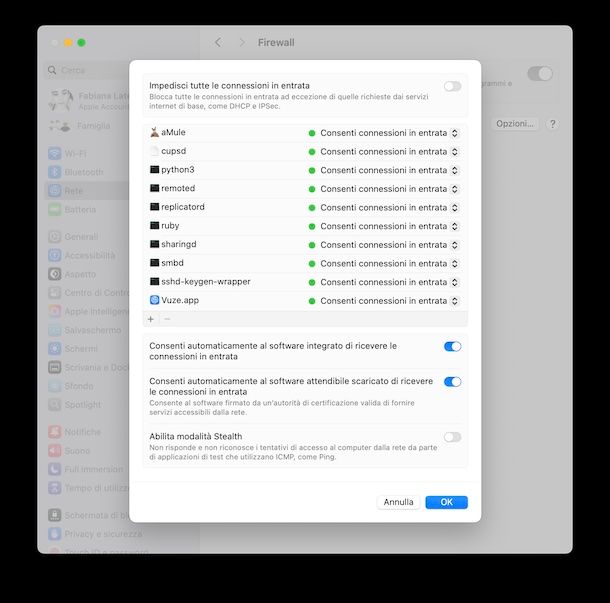Screen dimensions: 610x603
Task: Toggle the main Firewall switch behind dialog
Action: point(540,74)
